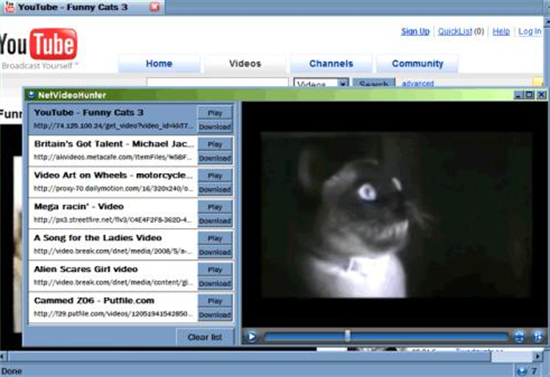This screenshot has height=377, width=550.
Task: Open the QuickList link
Action: point(455,32)
